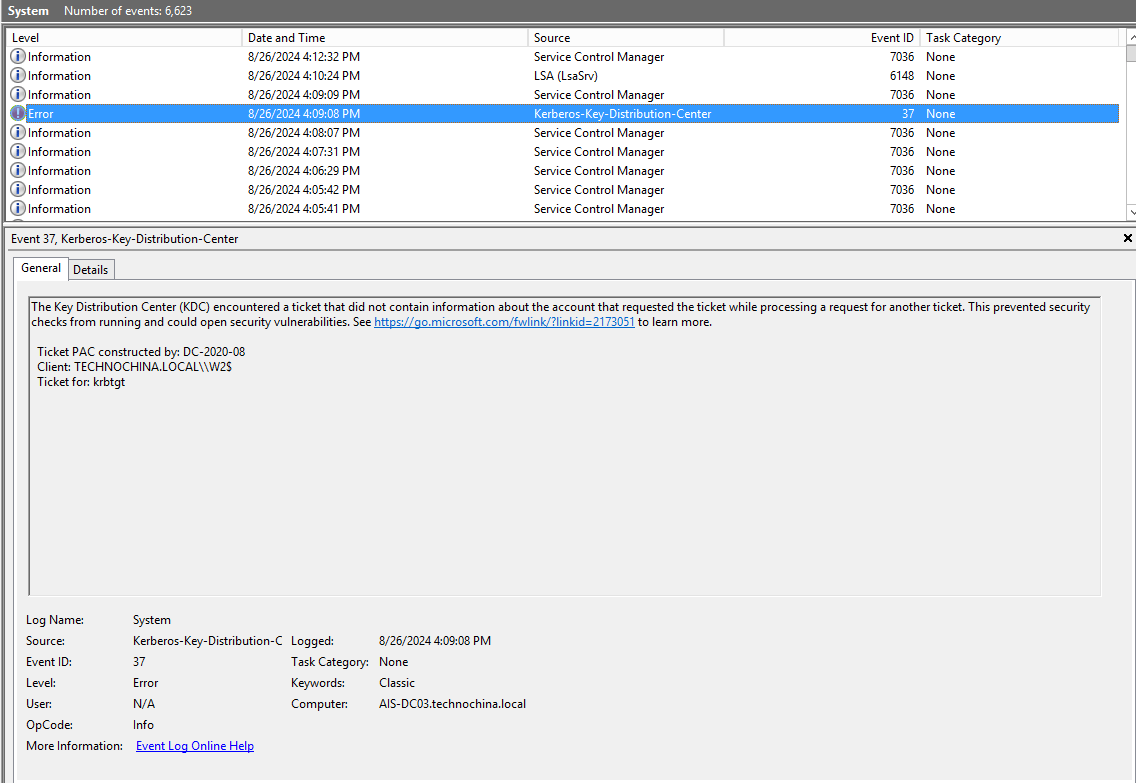Click the Computer value AIS-DC03.technochina.local

[x=452, y=704]
